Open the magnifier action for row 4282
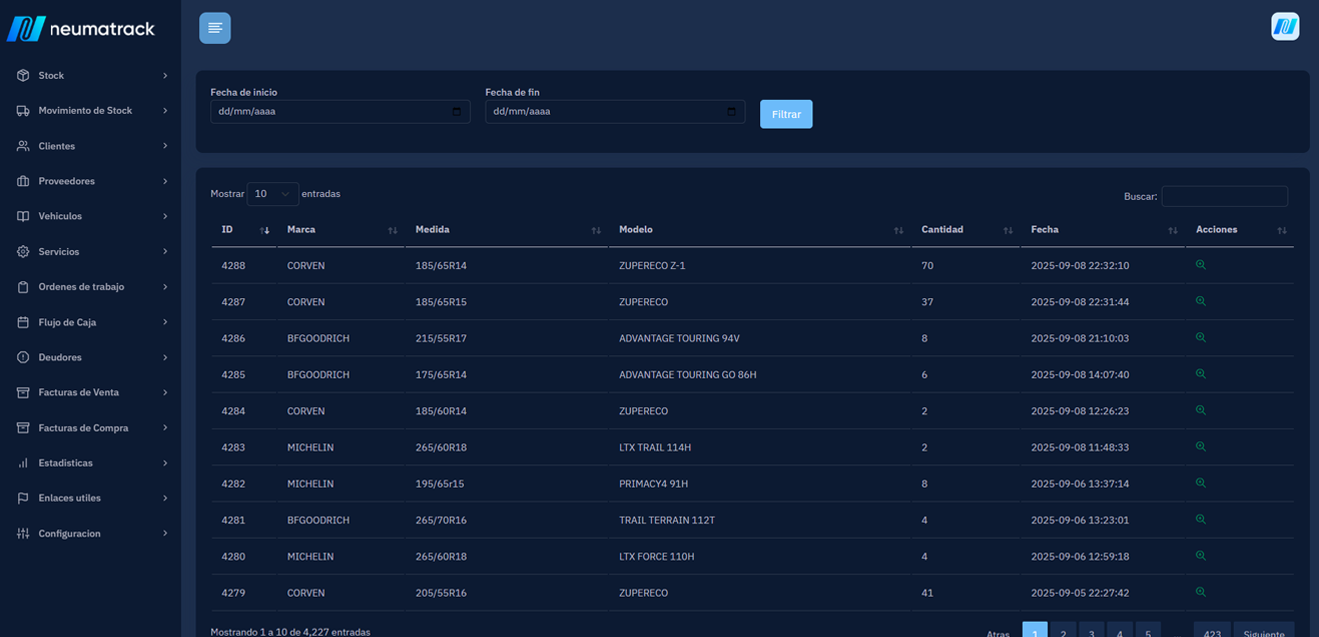The width and height of the screenshot is (1319, 637). tap(1200, 483)
